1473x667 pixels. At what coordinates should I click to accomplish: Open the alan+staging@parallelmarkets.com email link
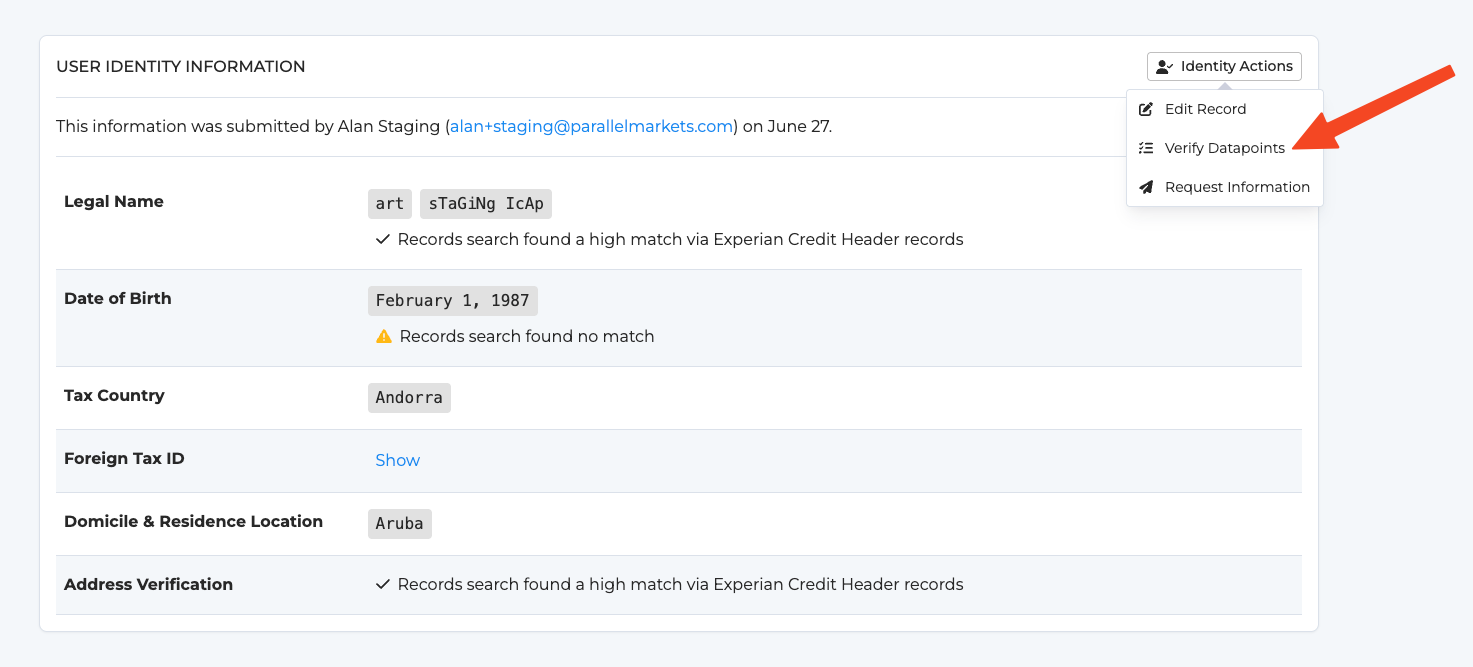[x=591, y=126]
